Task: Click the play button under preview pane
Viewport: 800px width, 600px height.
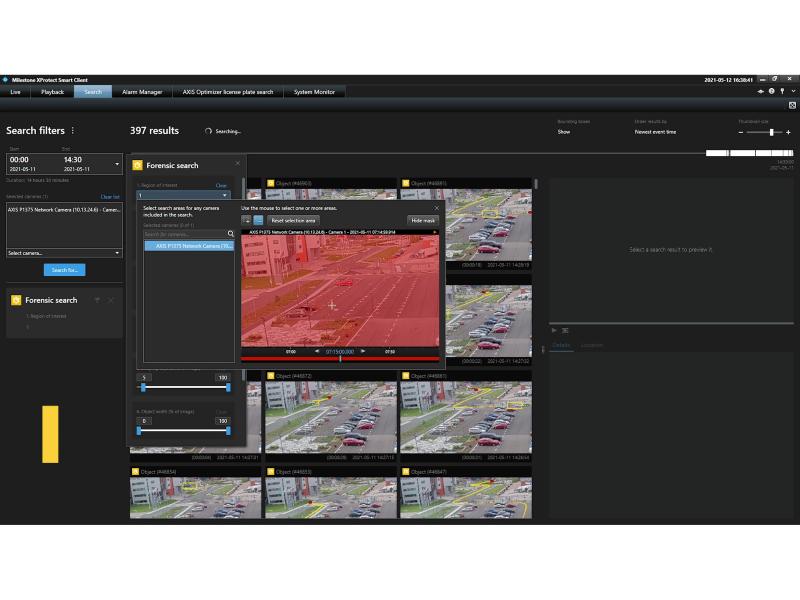Action: coord(554,331)
